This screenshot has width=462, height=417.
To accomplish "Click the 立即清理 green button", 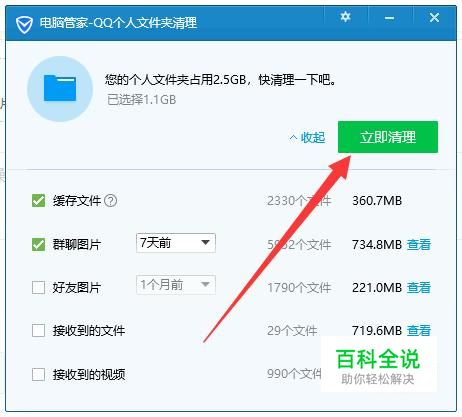I will [x=388, y=137].
